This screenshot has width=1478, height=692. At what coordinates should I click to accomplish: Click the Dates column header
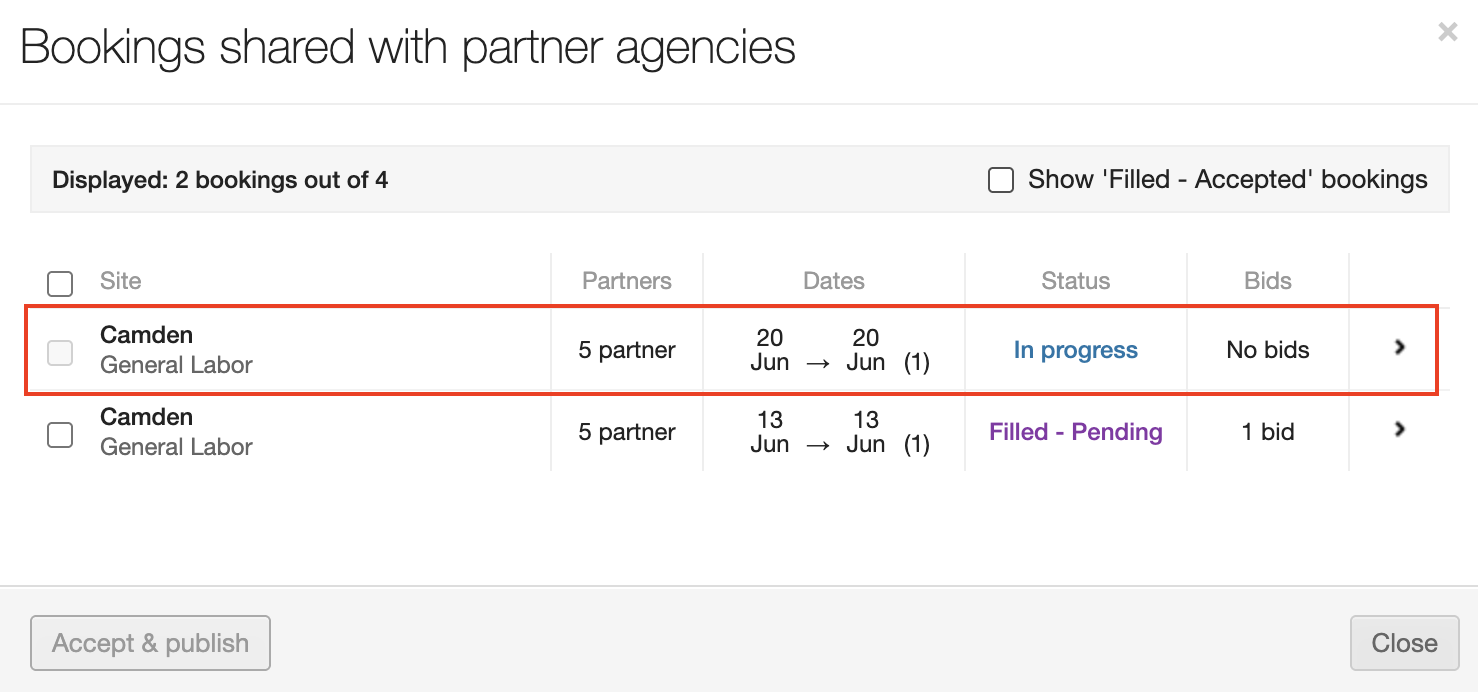[833, 281]
